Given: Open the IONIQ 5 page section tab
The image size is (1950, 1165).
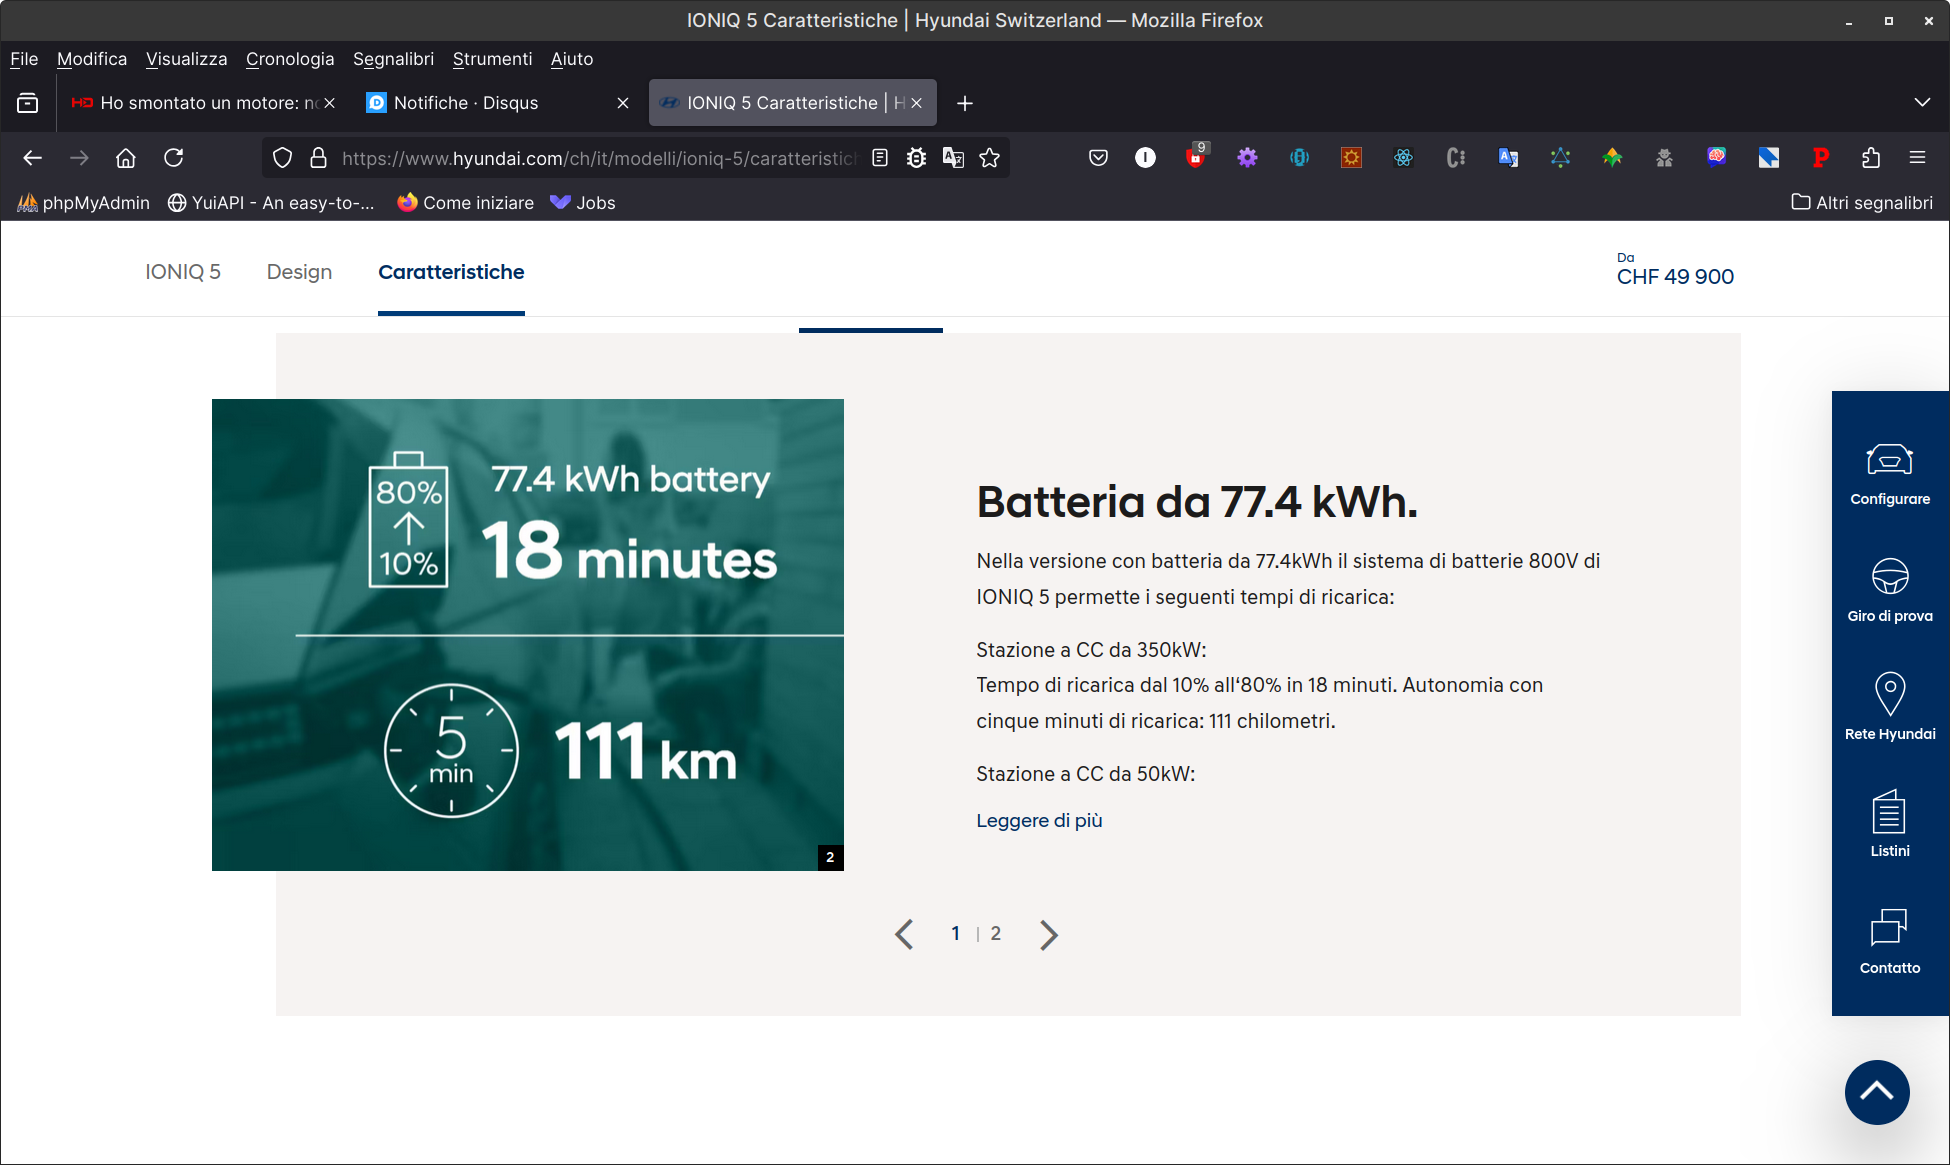Looking at the screenshot, I should (183, 272).
